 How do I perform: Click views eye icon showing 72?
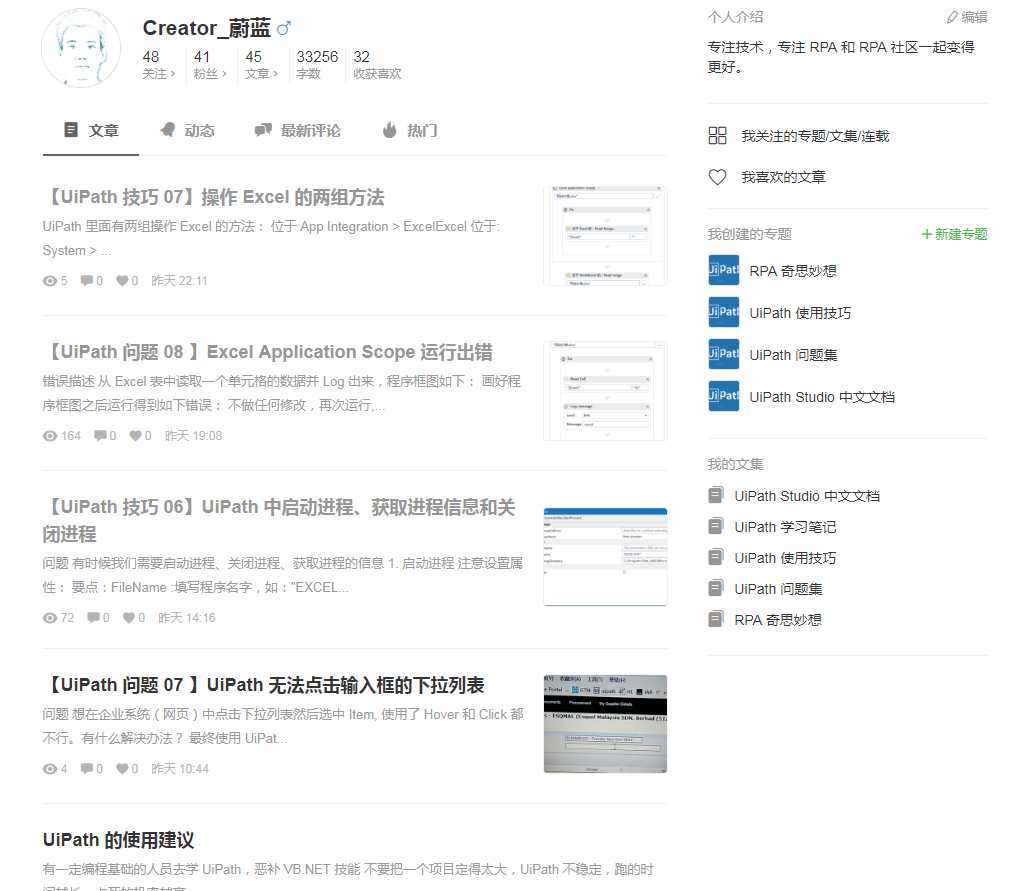coord(50,618)
